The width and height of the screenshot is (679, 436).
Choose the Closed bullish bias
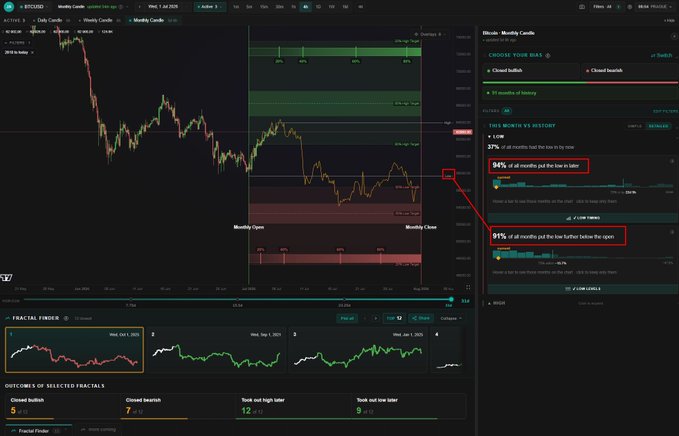[x=531, y=71]
